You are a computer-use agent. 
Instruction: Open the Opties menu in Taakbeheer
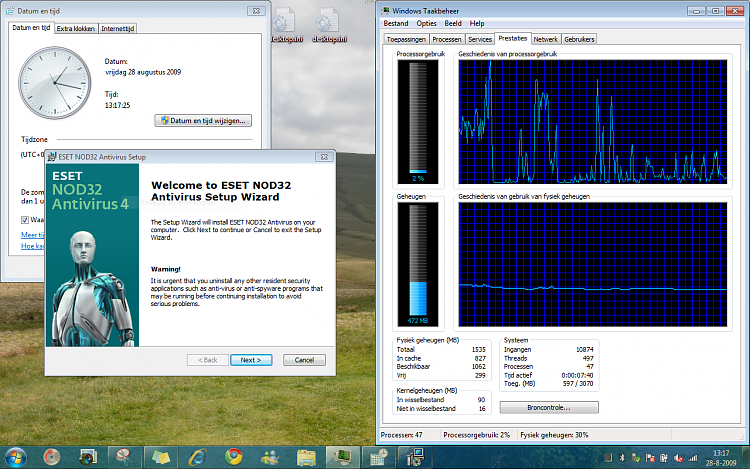coord(426,23)
